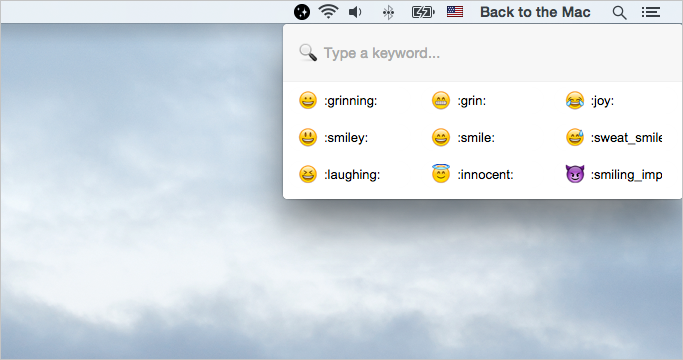The height and width of the screenshot is (360, 683).
Task: Pick the joy tears emoji
Action: (575, 100)
